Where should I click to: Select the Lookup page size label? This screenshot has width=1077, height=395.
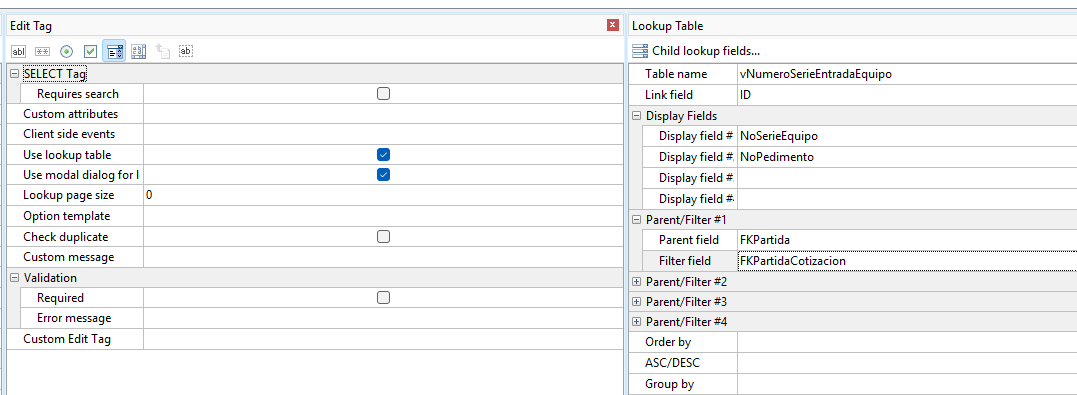click(69, 195)
